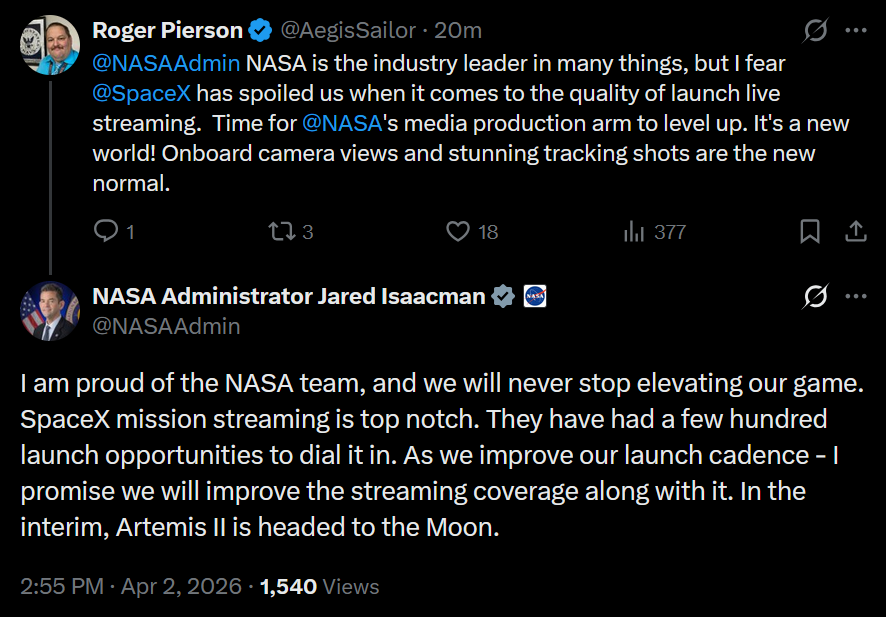Open Grok icon on NASA Administrator's post
Image resolution: width=886 pixels, height=617 pixels.
(x=816, y=297)
